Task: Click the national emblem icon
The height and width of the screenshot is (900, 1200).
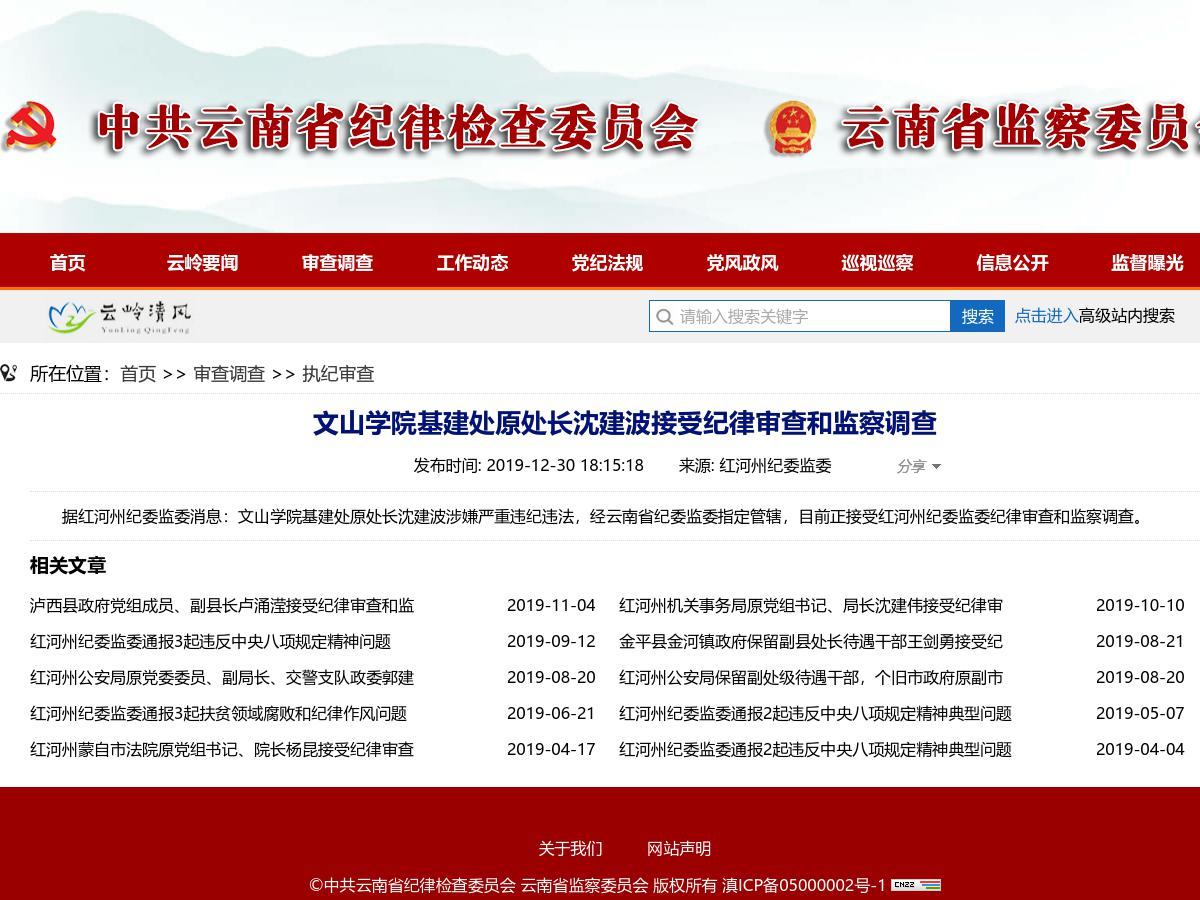Action: coord(792,128)
